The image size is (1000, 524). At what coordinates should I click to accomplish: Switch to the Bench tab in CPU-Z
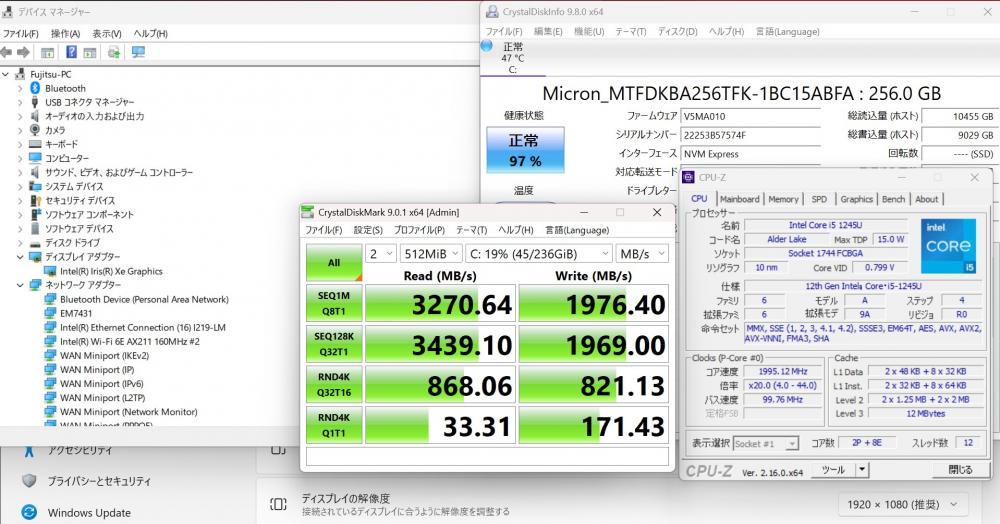coord(893,199)
